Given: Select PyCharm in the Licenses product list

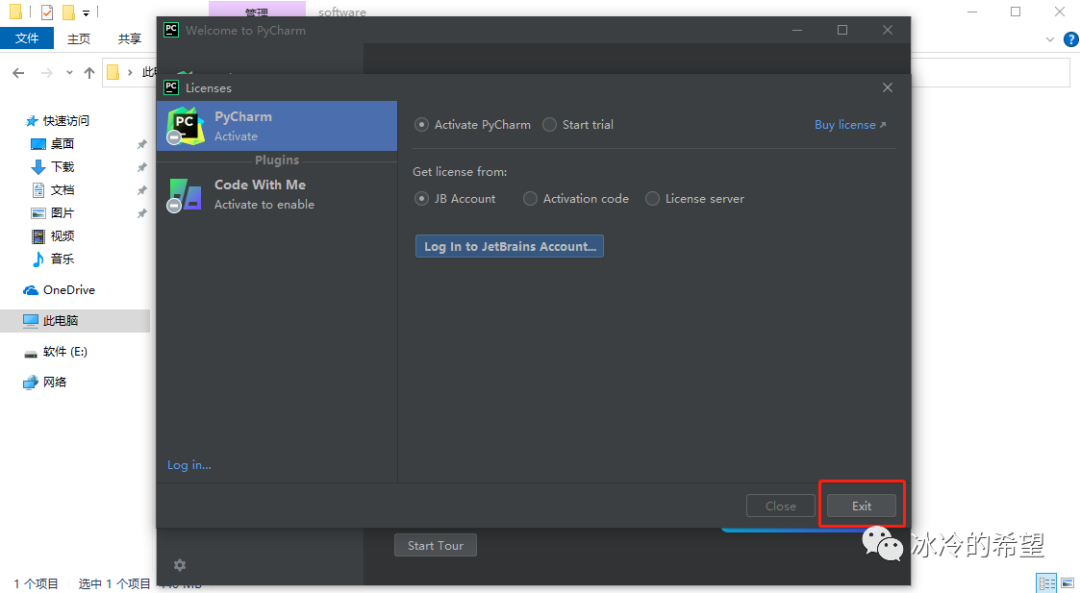Looking at the screenshot, I should tap(277, 126).
